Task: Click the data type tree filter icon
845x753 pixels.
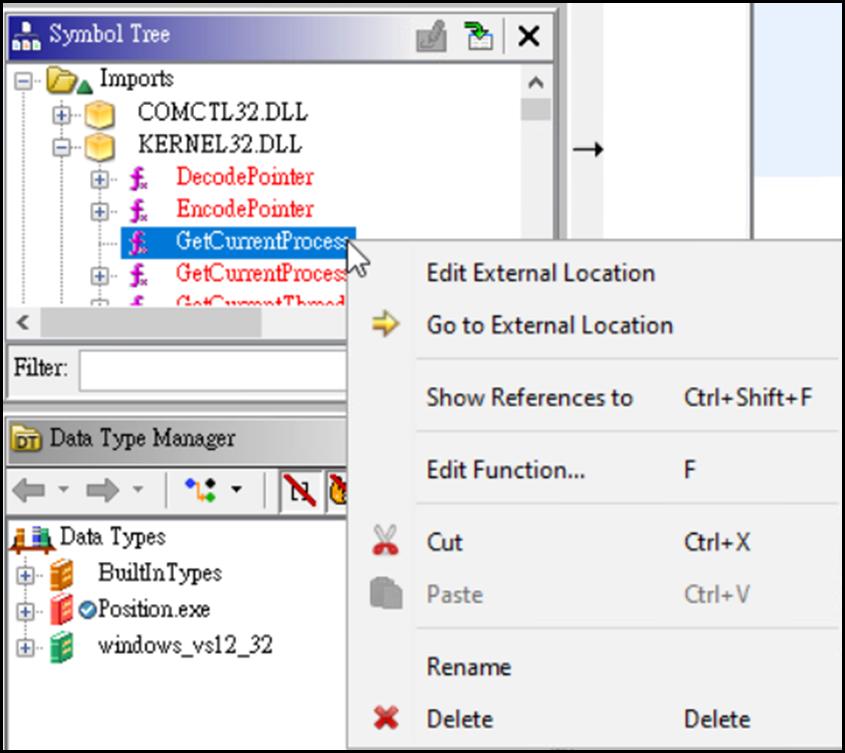Action: tap(200, 489)
